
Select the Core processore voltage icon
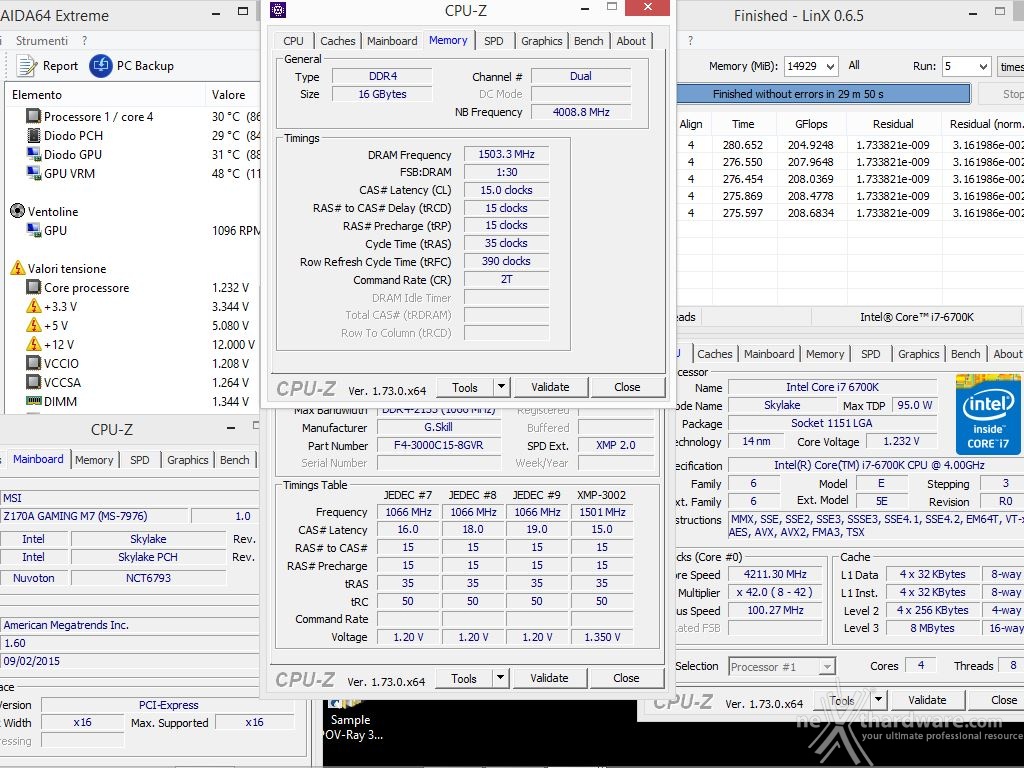pyautogui.click(x=33, y=287)
